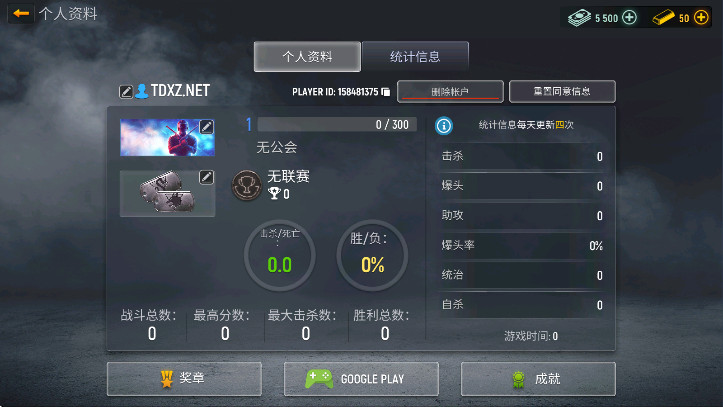Click the 删除帐户 delete account button
The width and height of the screenshot is (723, 407).
(450, 91)
